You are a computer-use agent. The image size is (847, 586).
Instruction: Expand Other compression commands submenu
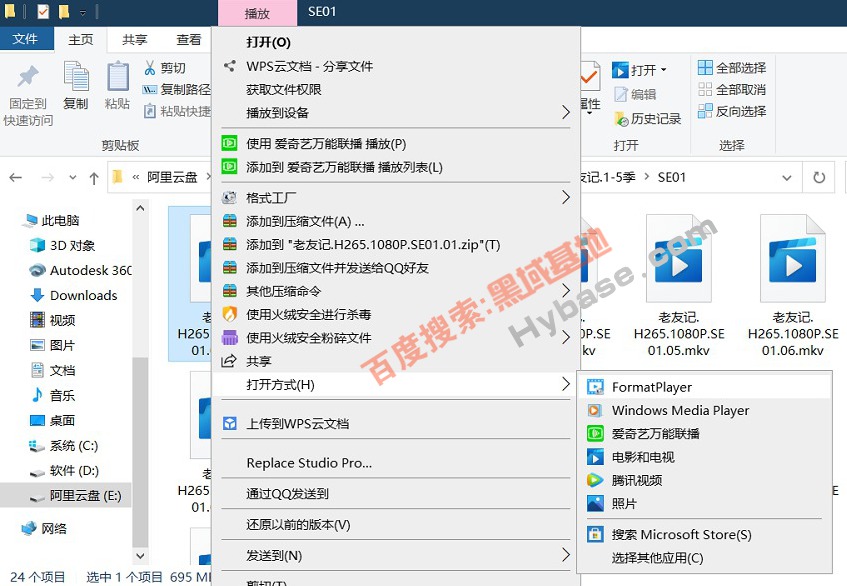tap(395, 291)
